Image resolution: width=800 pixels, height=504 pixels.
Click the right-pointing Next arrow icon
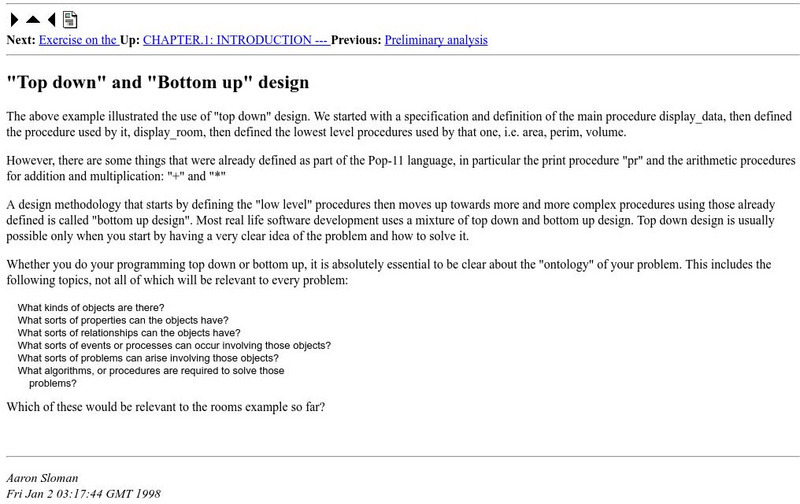[x=13, y=20]
